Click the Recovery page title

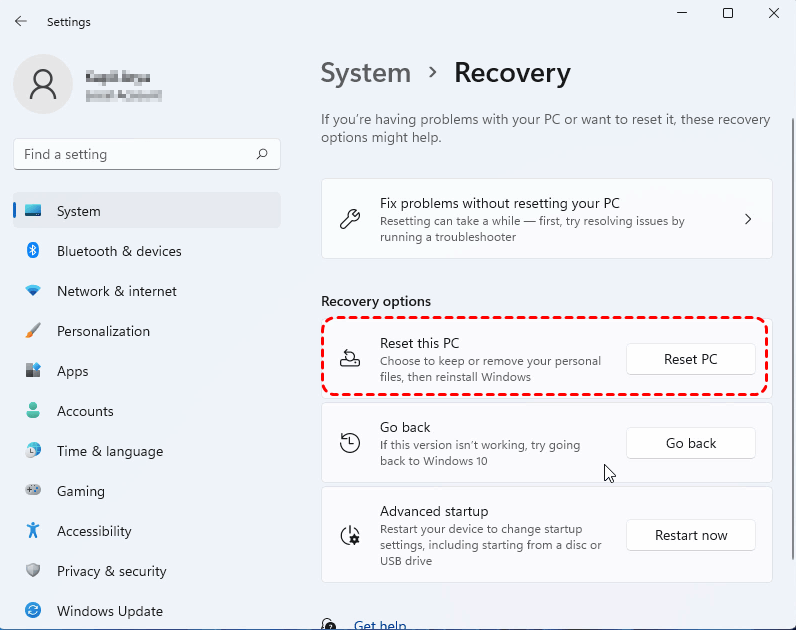(x=512, y=73)
